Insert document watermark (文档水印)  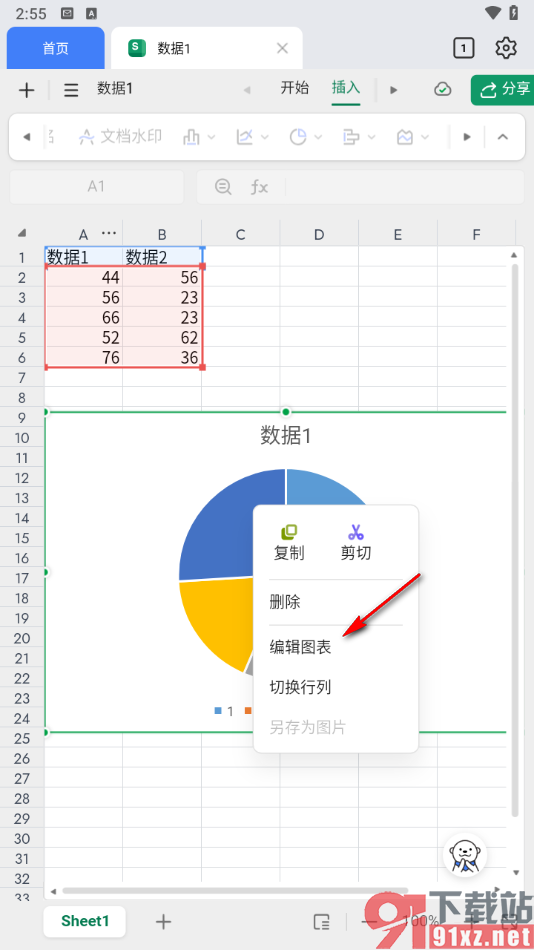pyautogui.click(x=121, y=137)
